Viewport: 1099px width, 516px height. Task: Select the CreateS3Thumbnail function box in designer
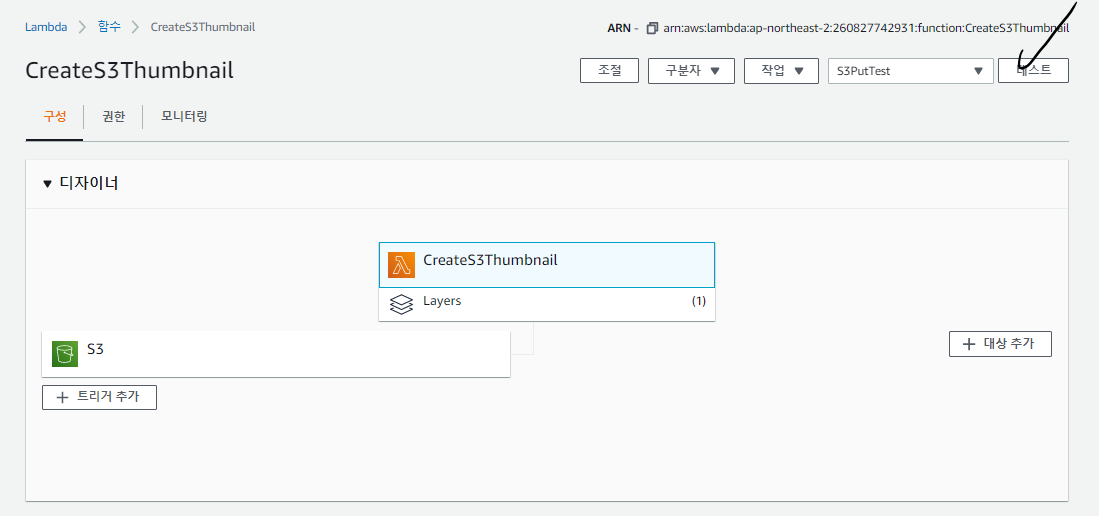pyautogui.click(x=547, y=265)
